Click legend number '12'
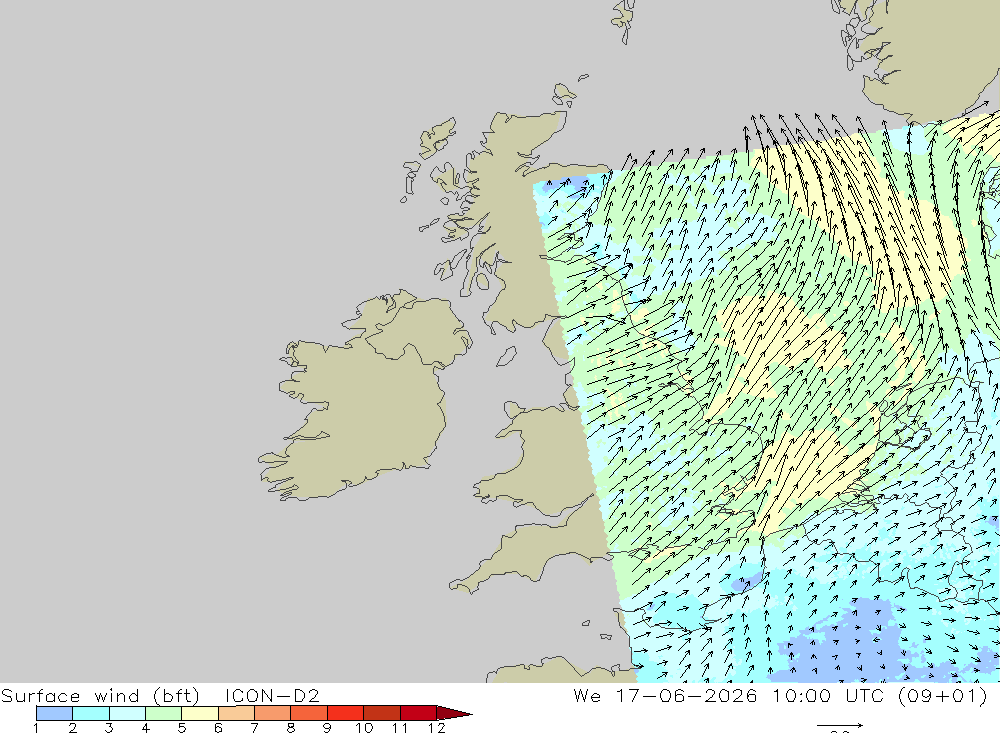Screen dimensions: 1000x733 [436, 728]
